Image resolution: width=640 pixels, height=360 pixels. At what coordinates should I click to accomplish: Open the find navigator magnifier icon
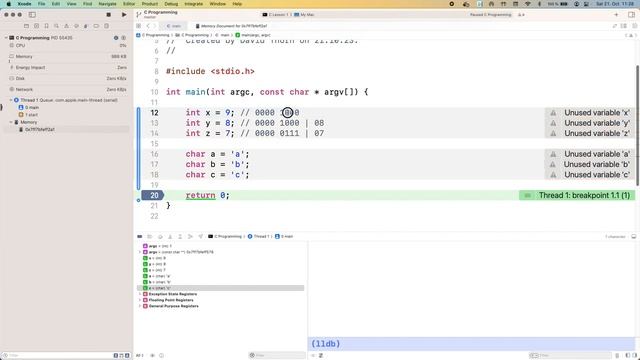(x=56, y=26)
